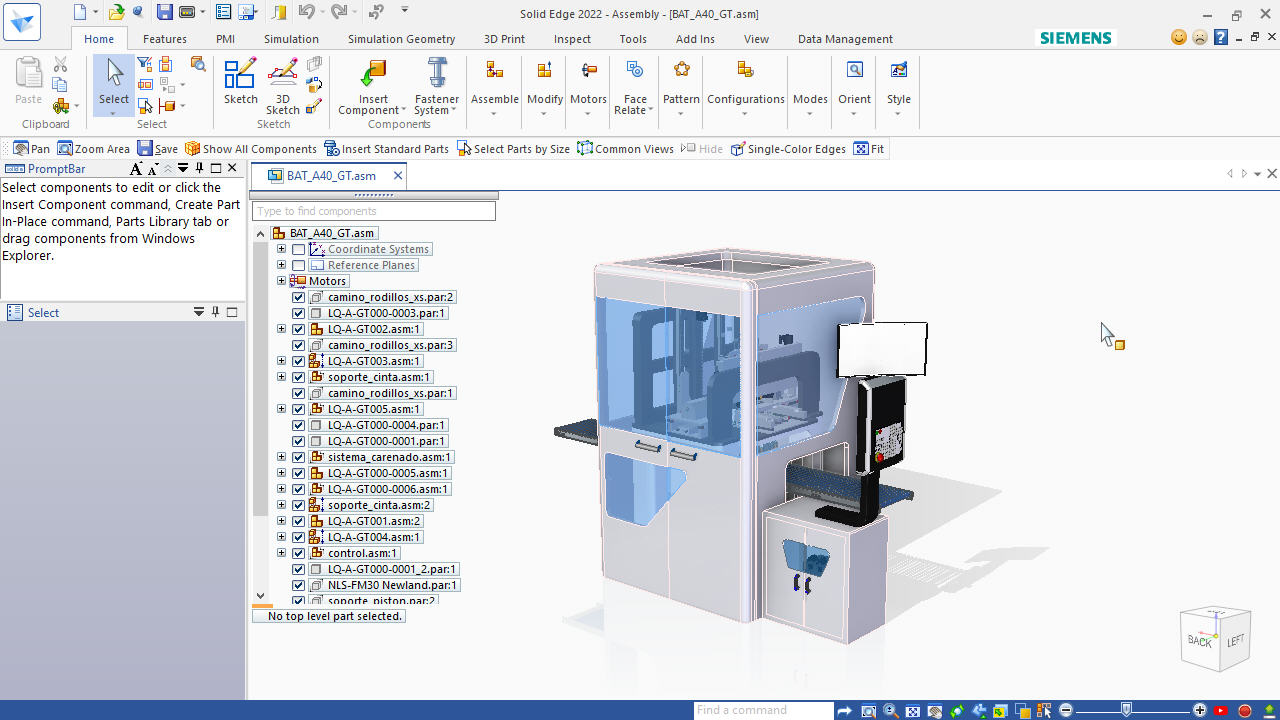This screenshot has width=1280, height=720.
Task: Open the Simulation Geometry tab
Action: pos(401,39)
